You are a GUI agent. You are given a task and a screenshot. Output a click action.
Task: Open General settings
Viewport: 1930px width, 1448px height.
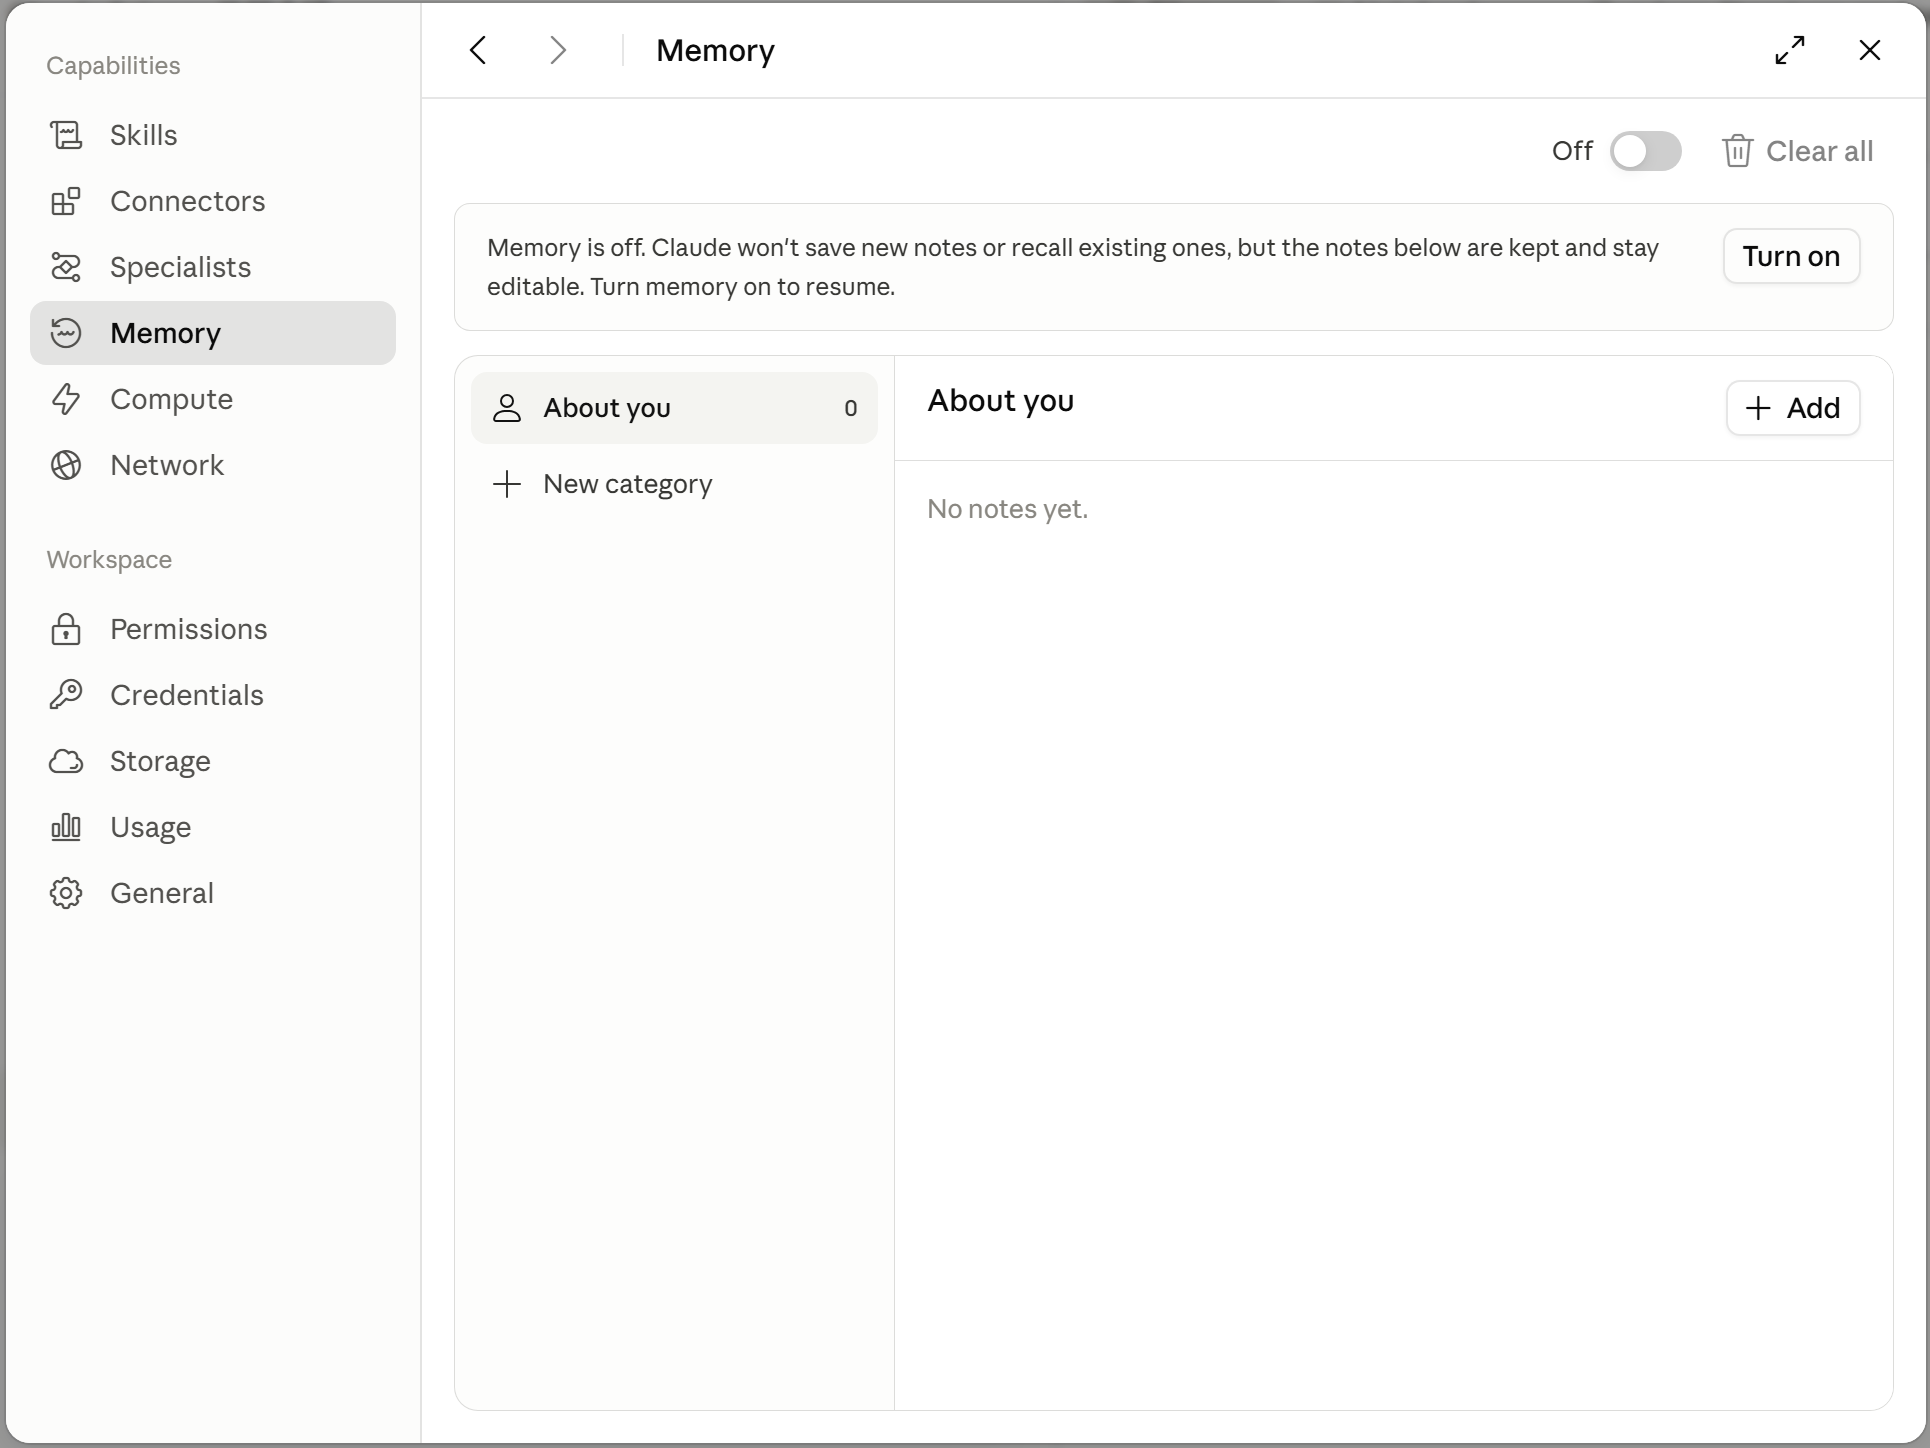[213, 893]
